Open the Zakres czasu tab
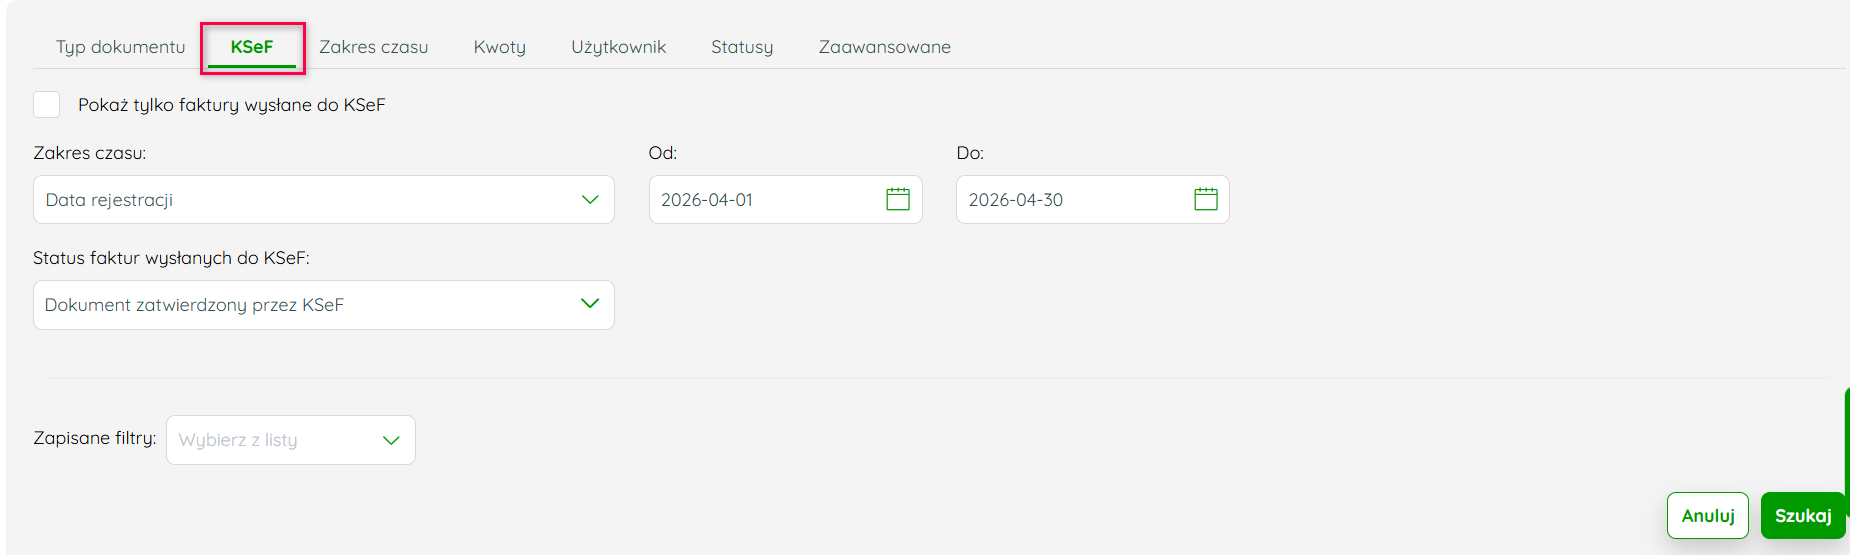The image size is (1850, 555). click(x=373, y=47)
